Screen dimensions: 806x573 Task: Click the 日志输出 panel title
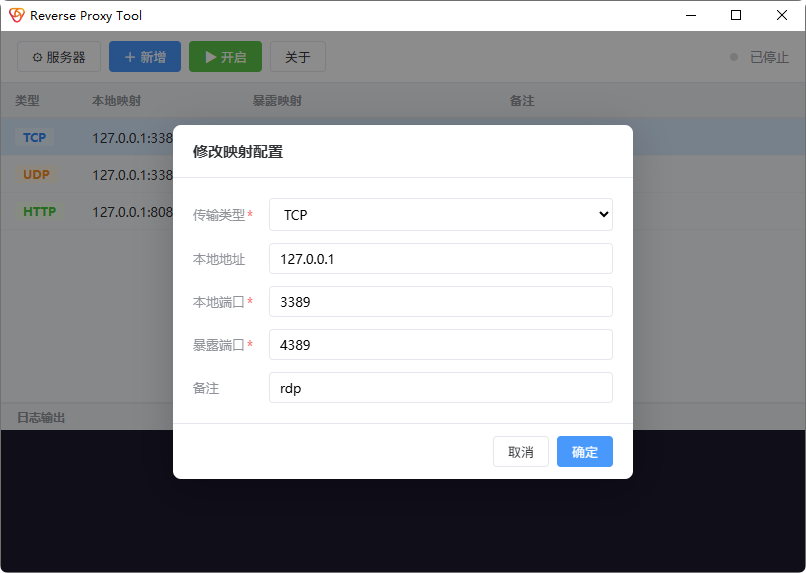(x=41, y=417)
